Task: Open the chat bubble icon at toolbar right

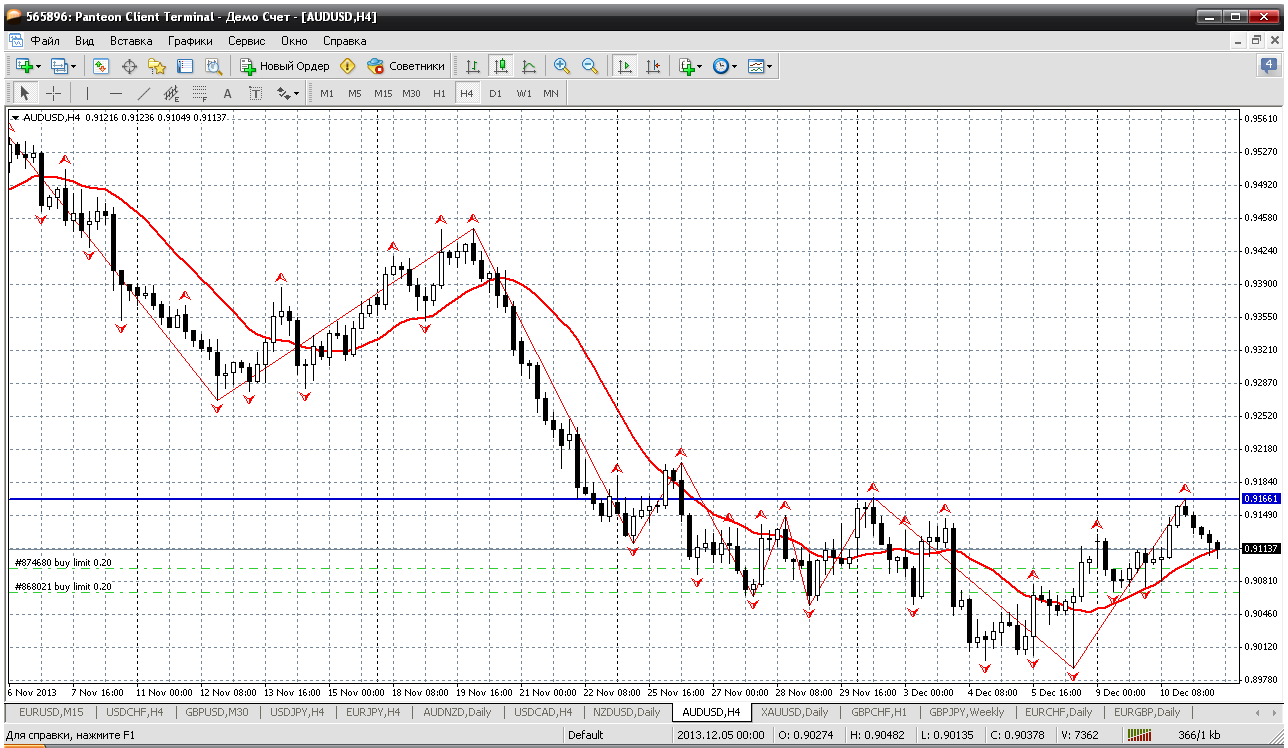Action: tap(1268, 66)
